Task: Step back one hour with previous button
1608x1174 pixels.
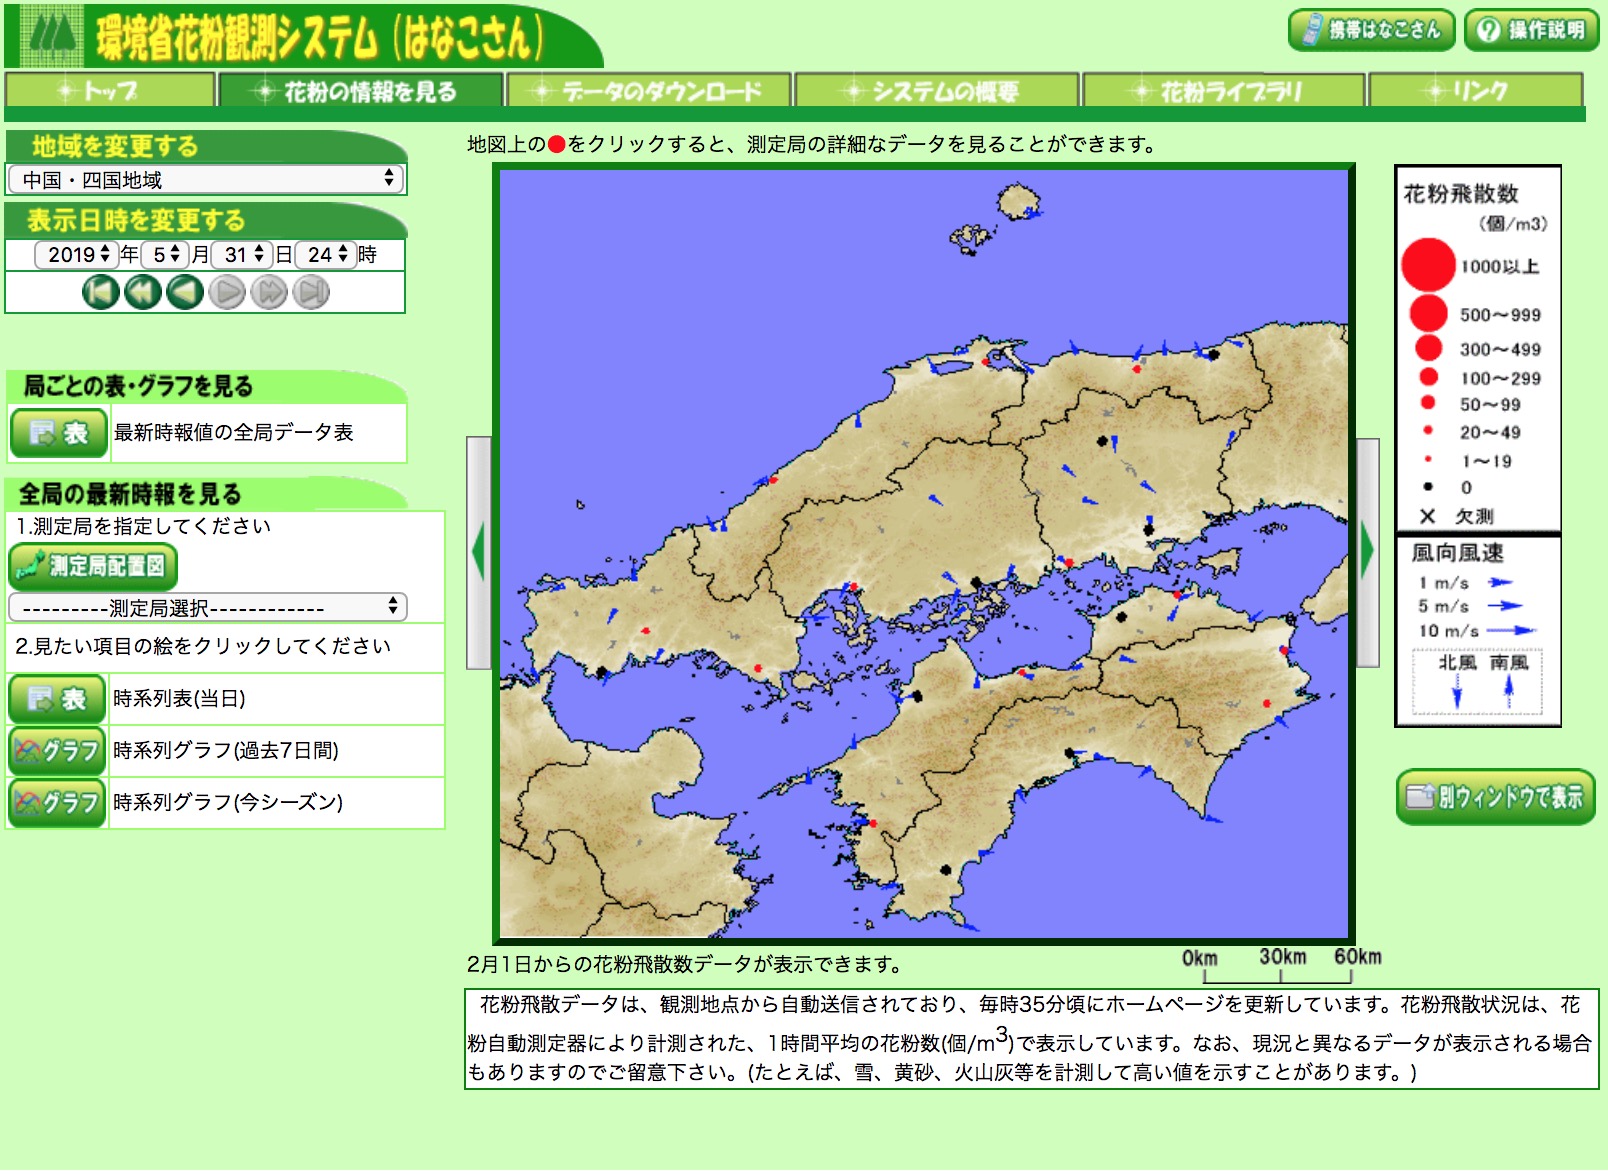Action: 185,293
